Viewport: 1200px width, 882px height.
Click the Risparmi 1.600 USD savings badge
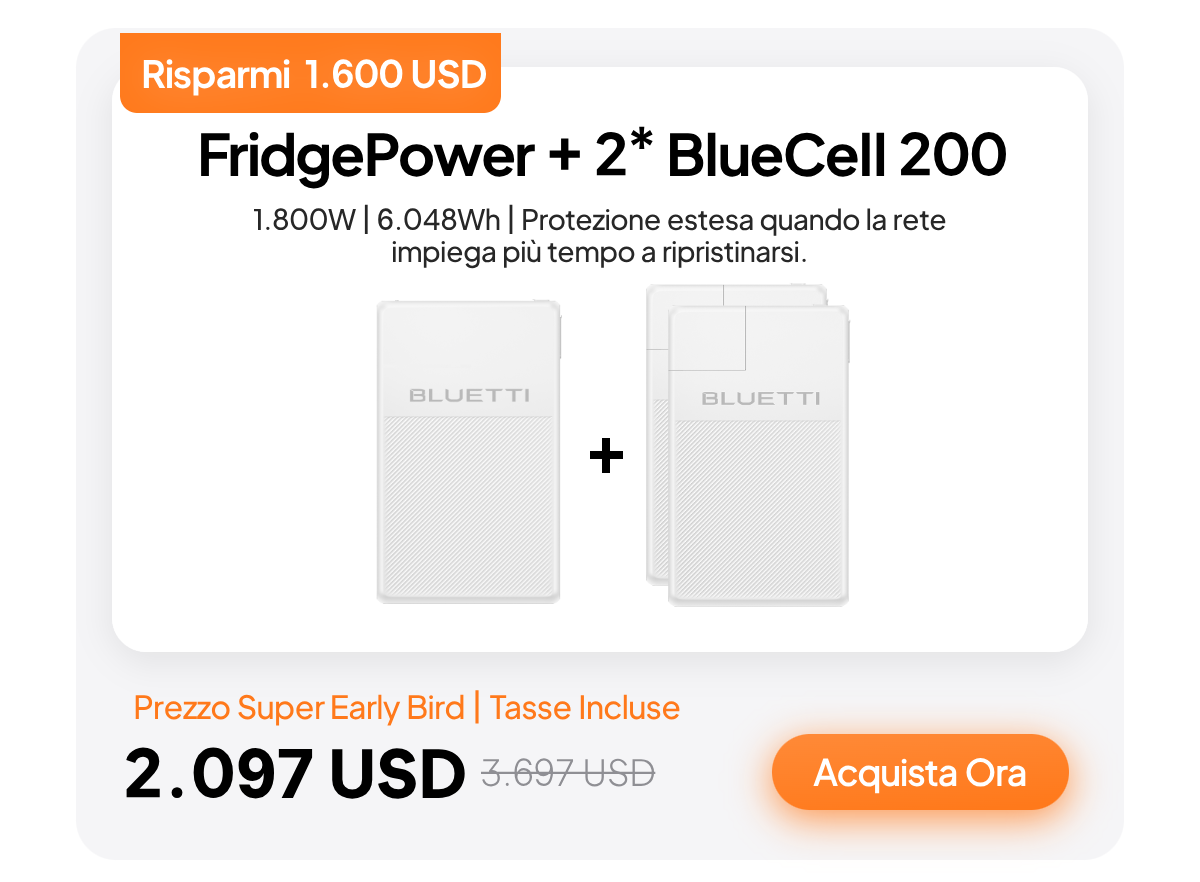(x=310, y=74)
